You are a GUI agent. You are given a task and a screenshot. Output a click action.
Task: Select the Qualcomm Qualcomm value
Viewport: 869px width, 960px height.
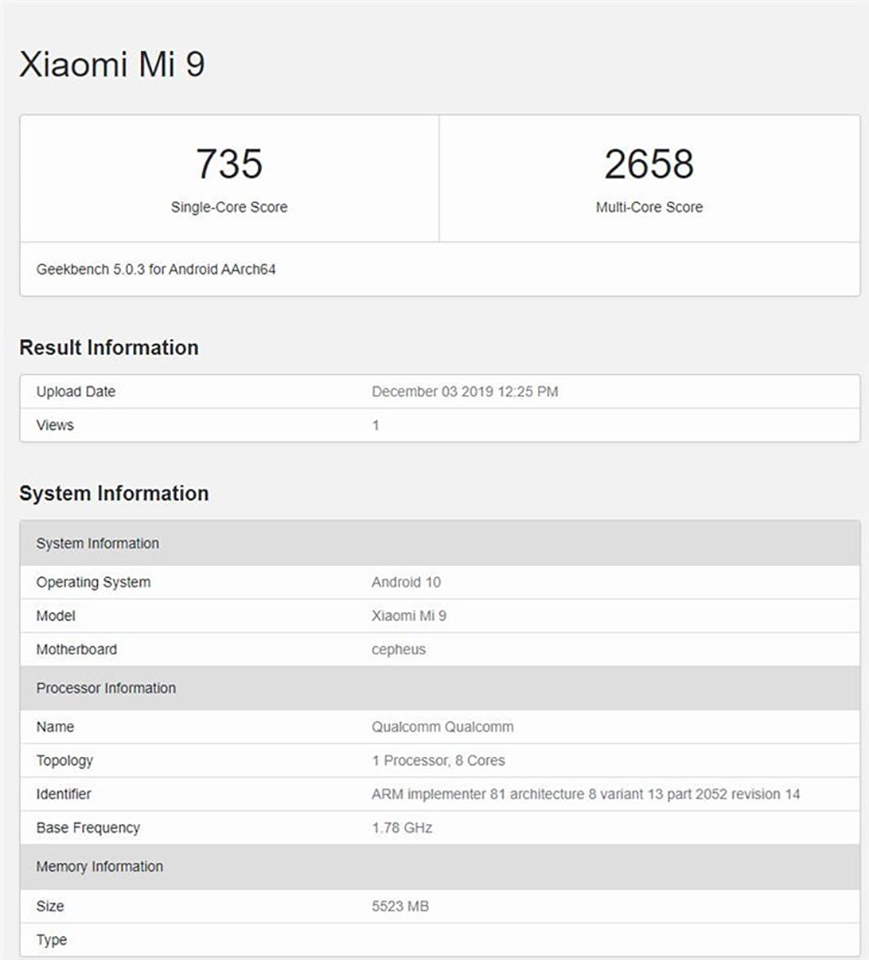(443, 727)
